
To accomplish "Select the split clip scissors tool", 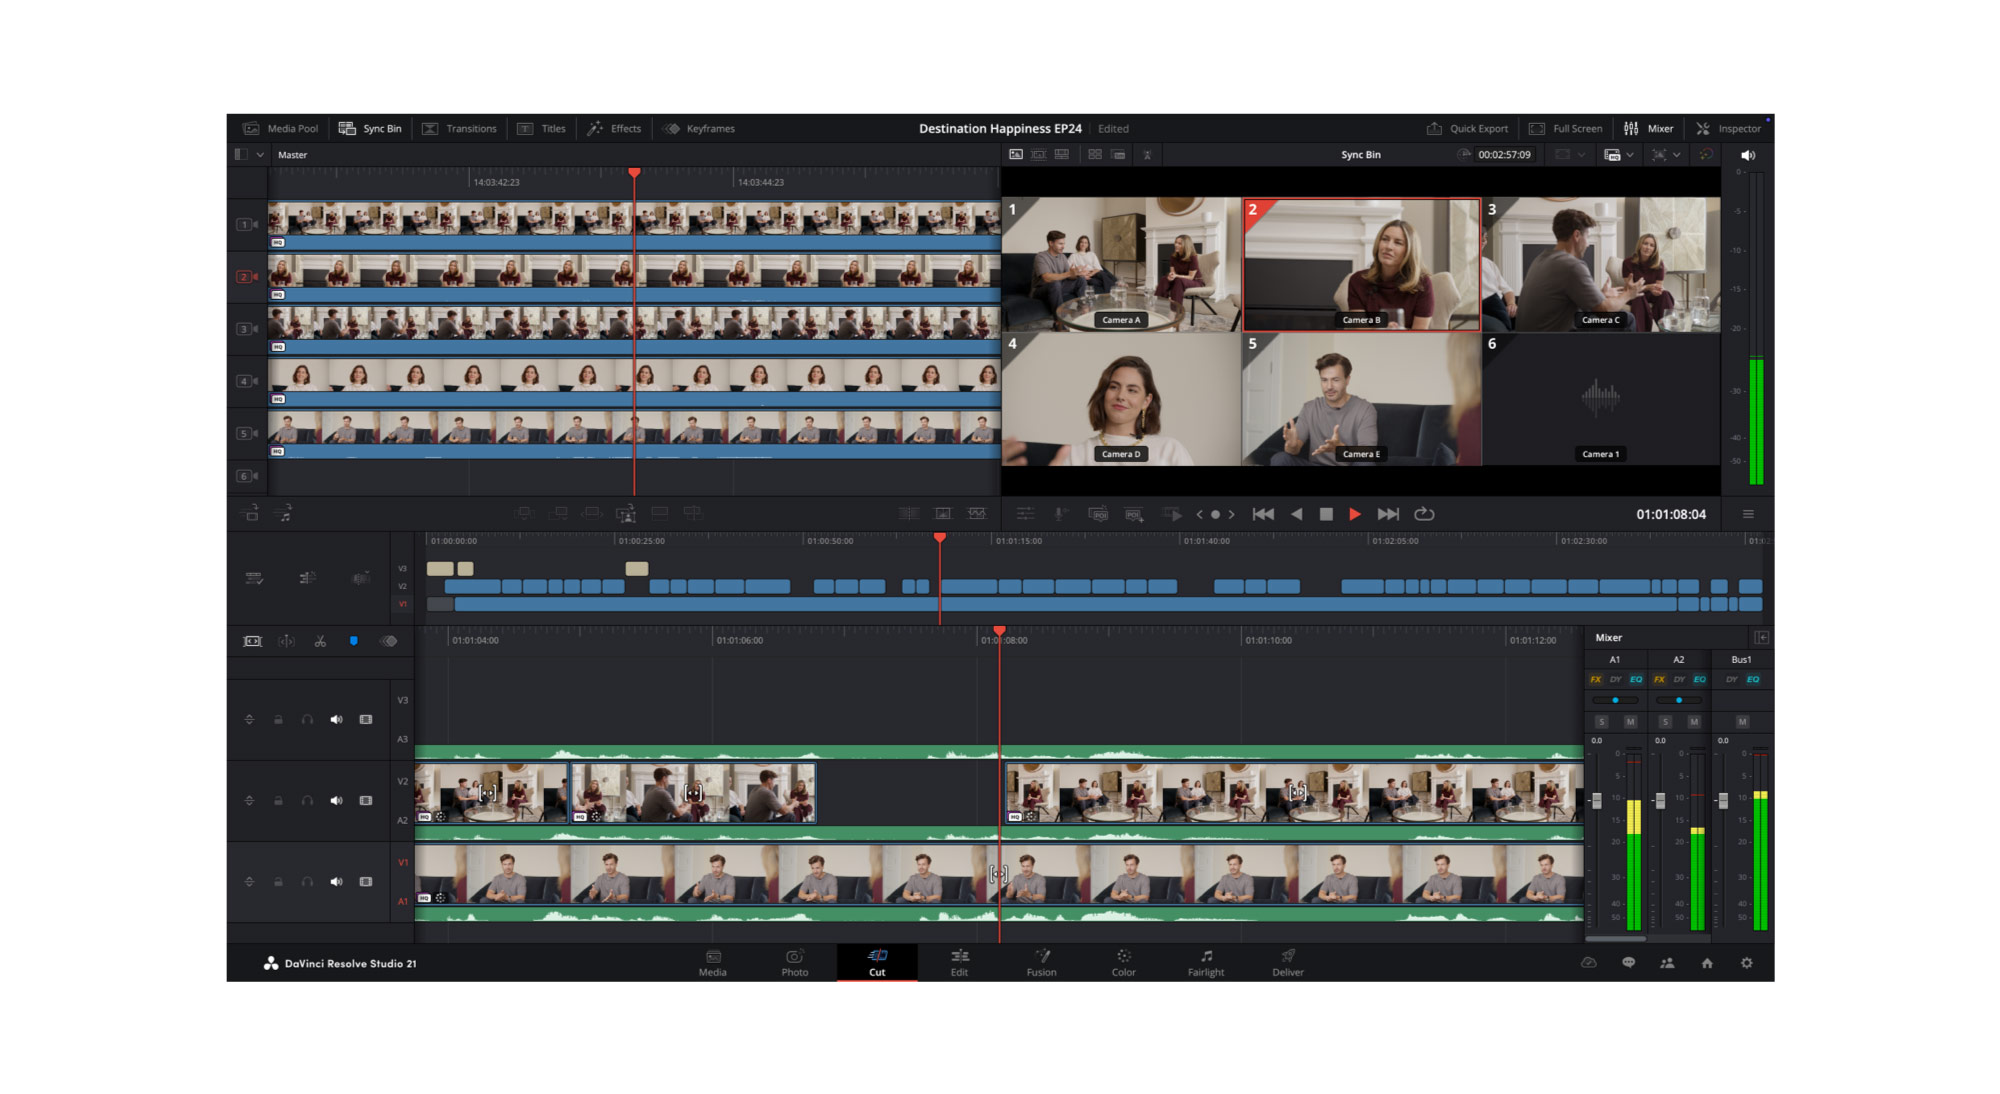I will point(322,641).
